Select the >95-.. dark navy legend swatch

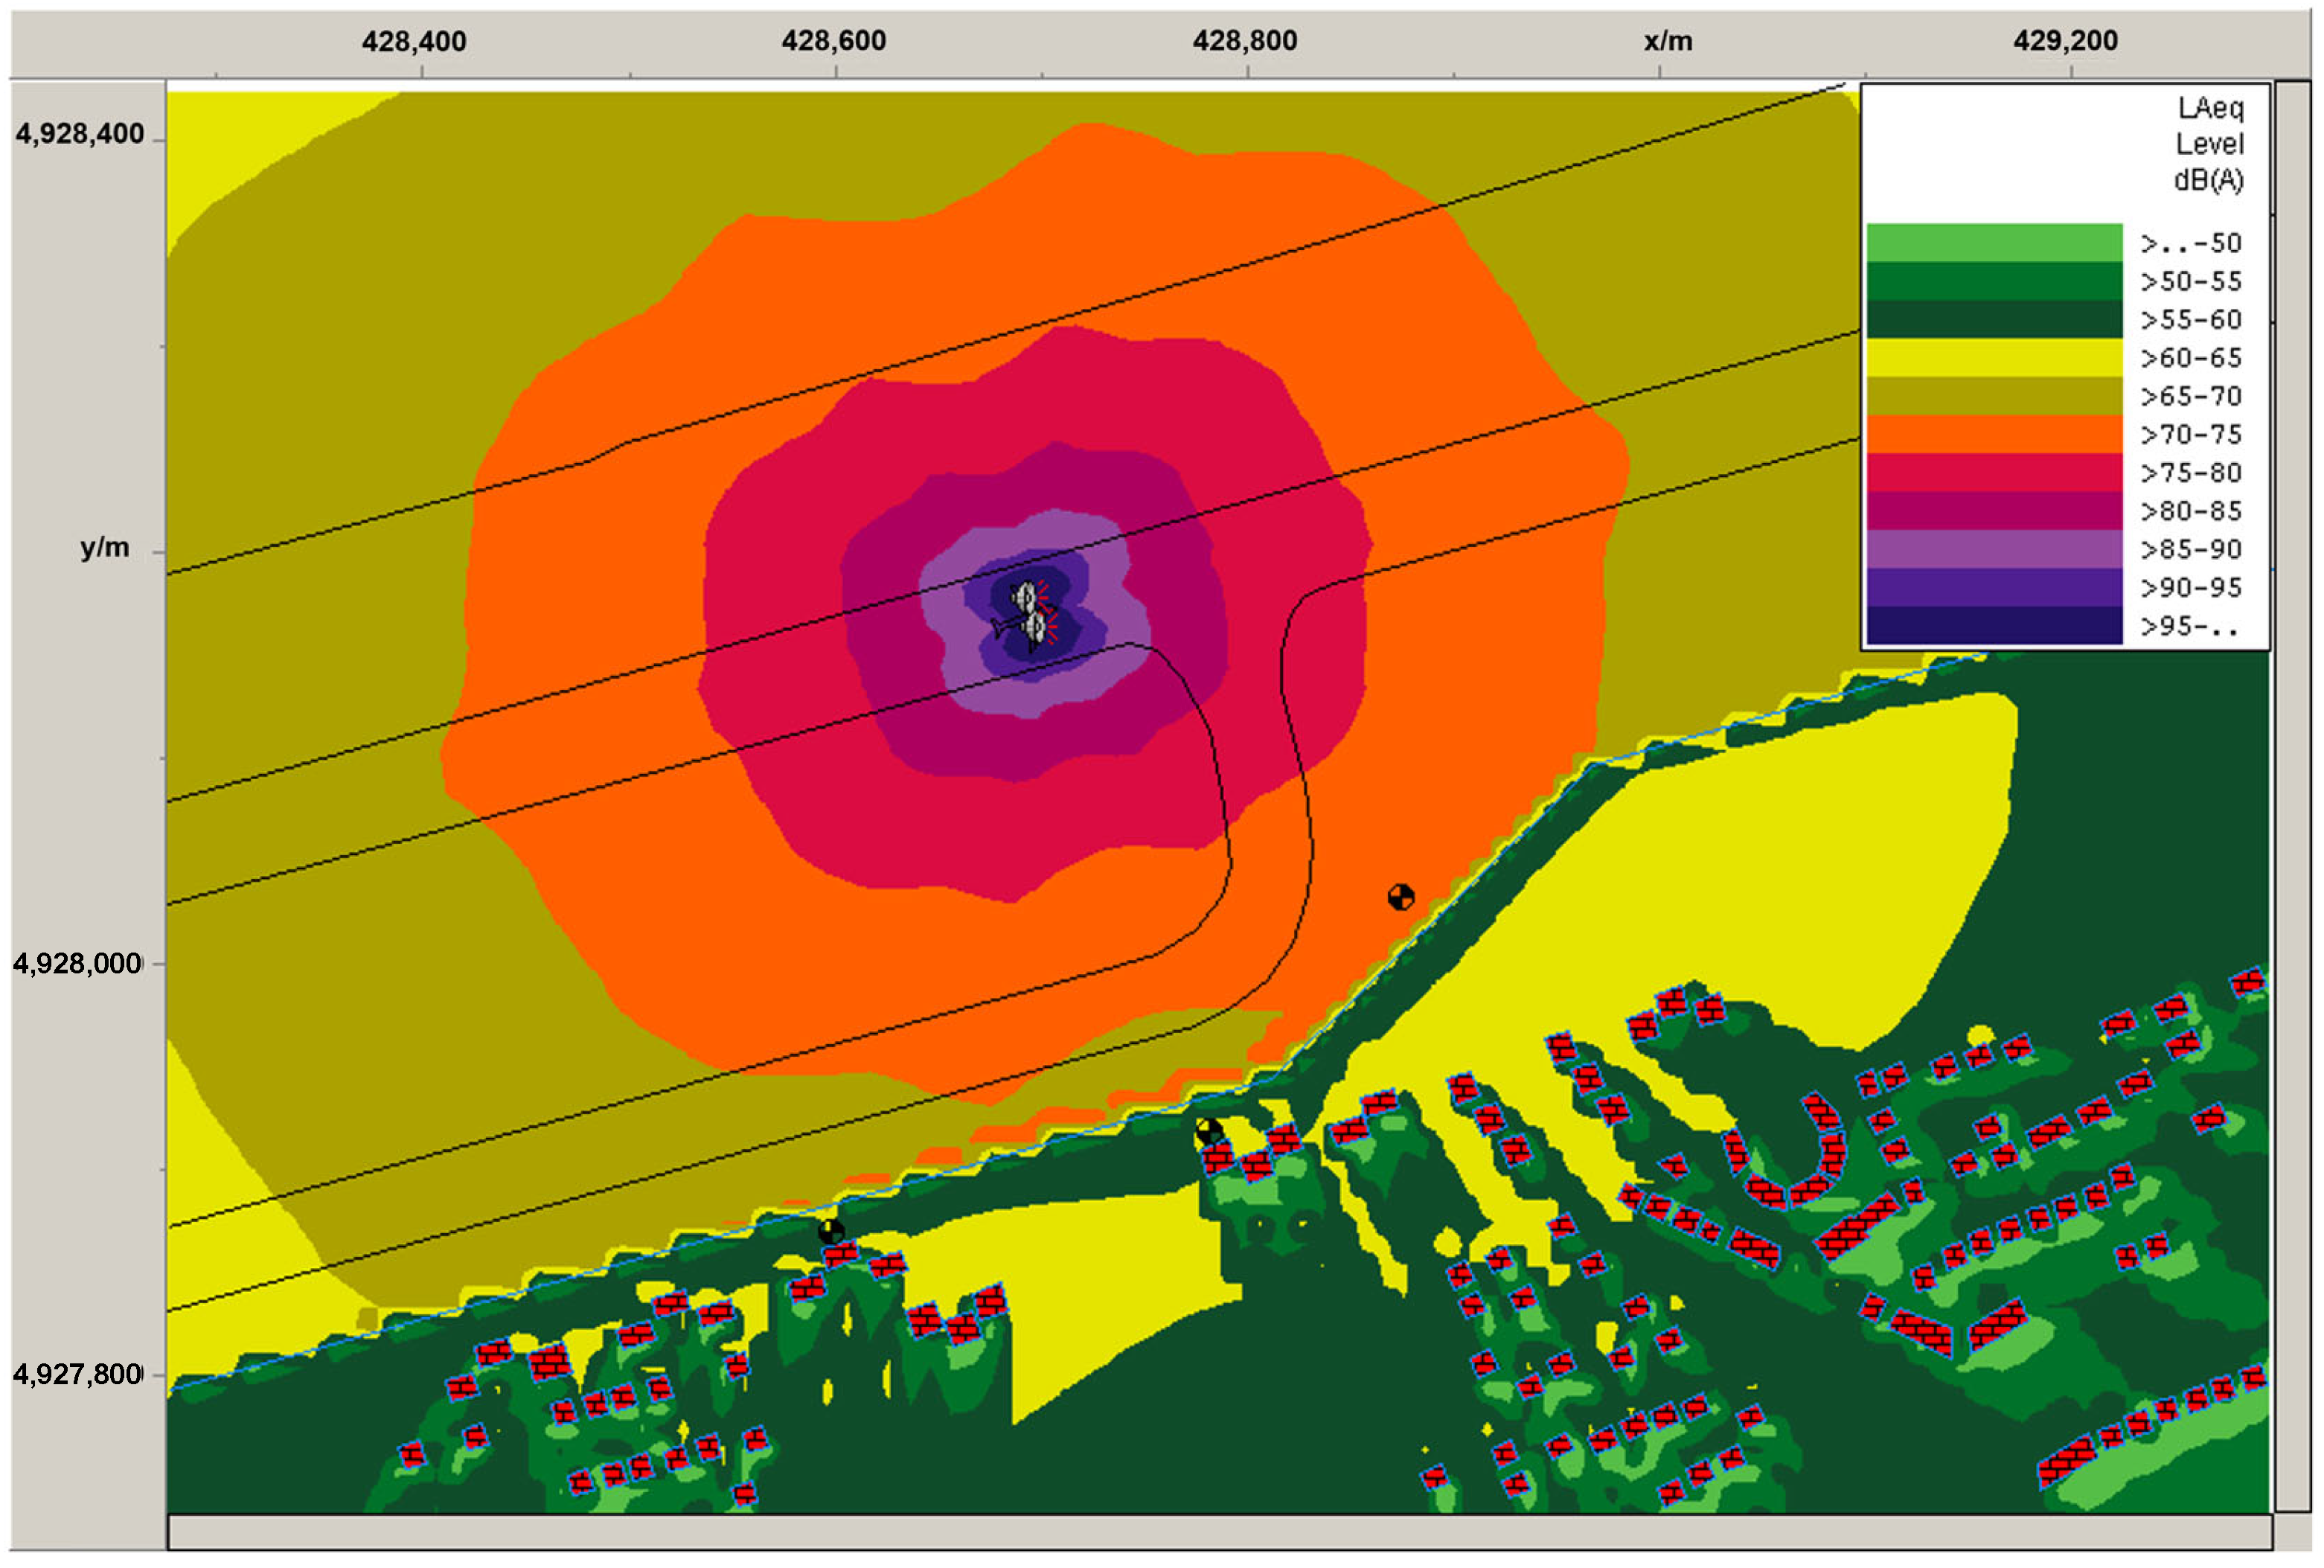pyautogui.click(x=1993, y=626)
